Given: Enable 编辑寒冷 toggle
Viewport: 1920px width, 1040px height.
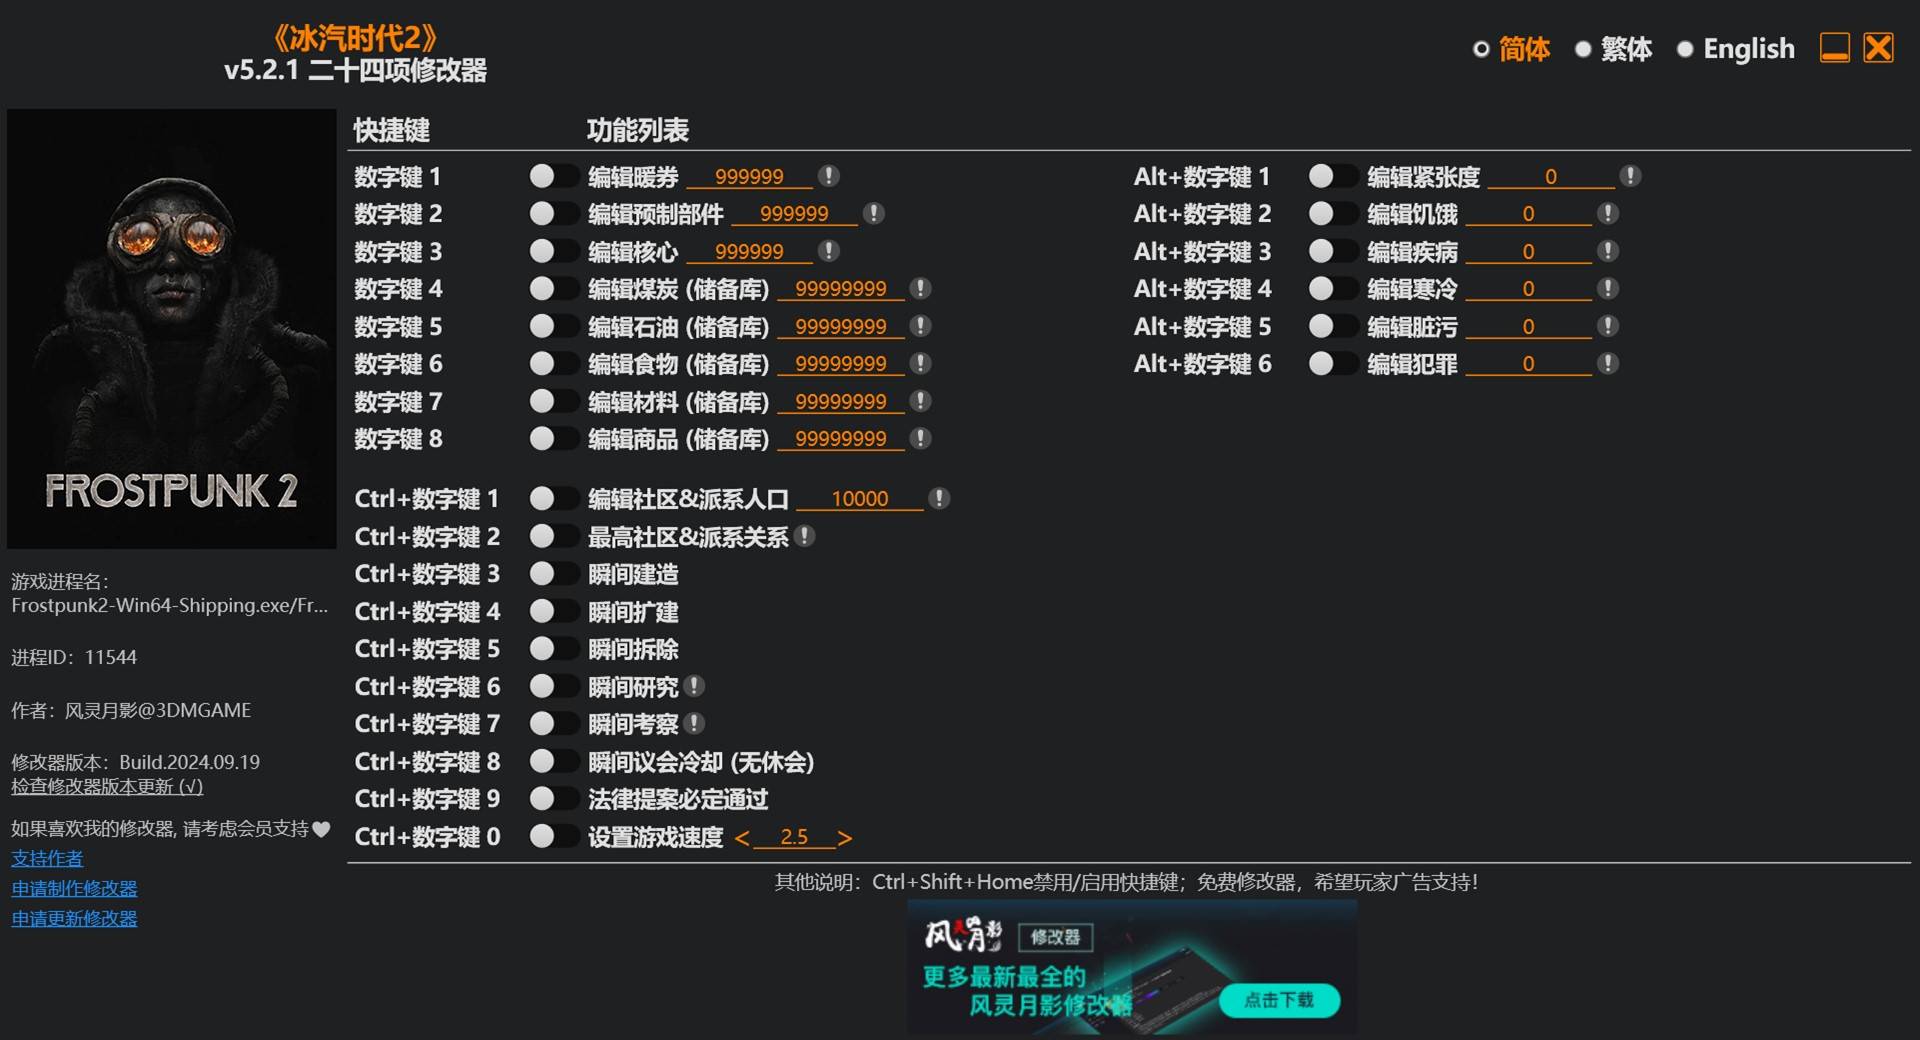Looking at the screenshot, I should (1333, 288).
